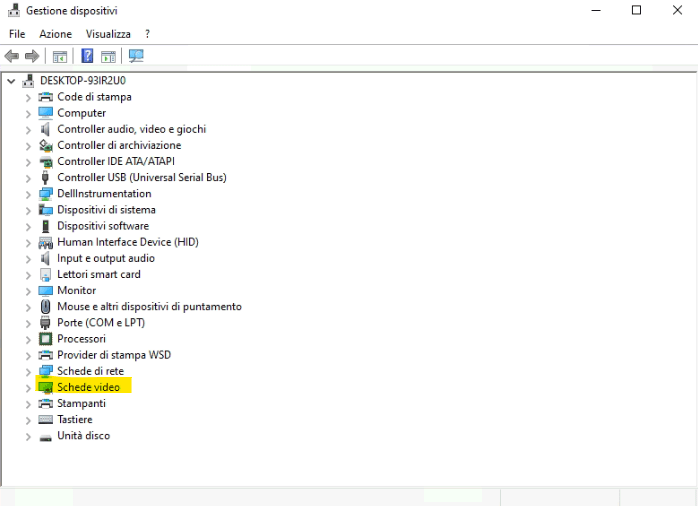This screenshot has height=506, width=698.
Task: Click the show/hide console tree icon
Action: tap(60, 56)
